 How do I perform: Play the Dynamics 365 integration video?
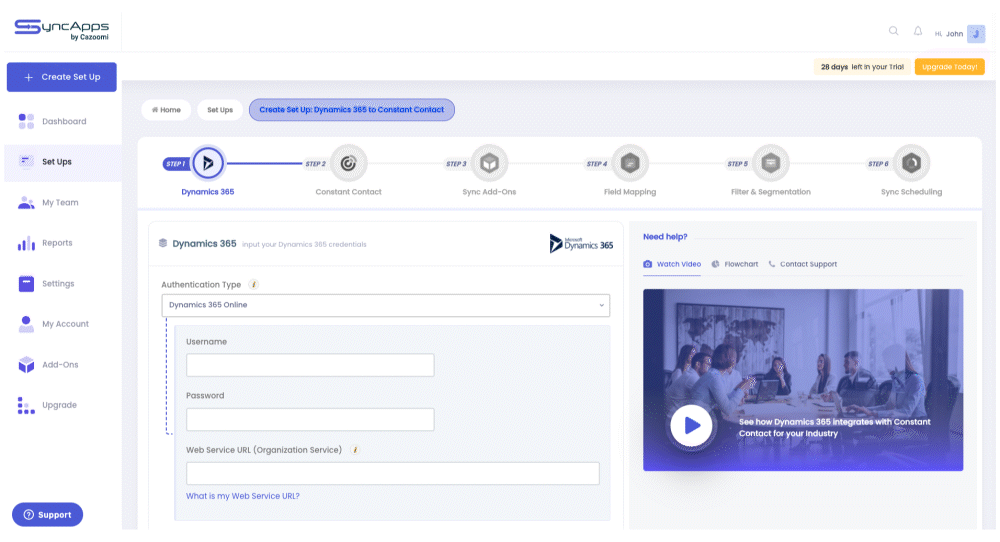[x=691, y=425]
